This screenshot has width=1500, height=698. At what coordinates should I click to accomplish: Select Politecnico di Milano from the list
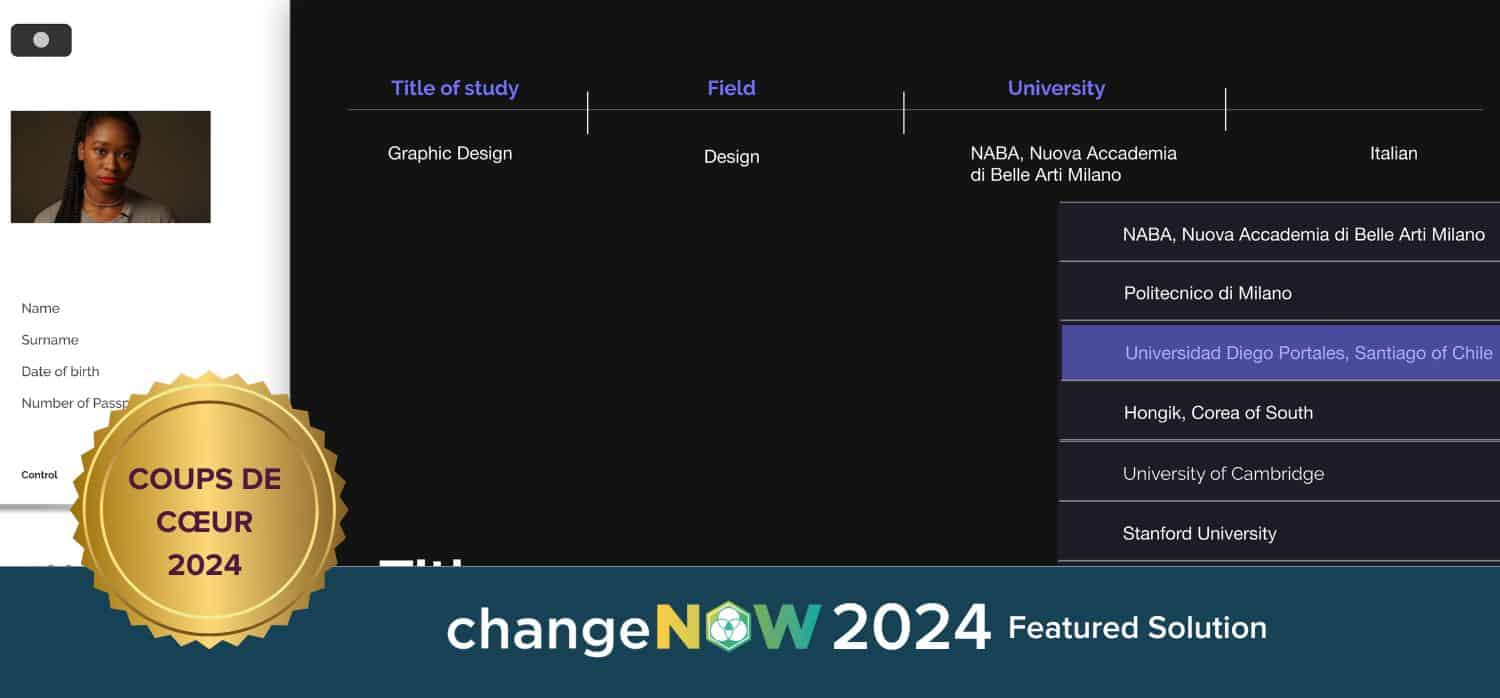coord(1207,293)
